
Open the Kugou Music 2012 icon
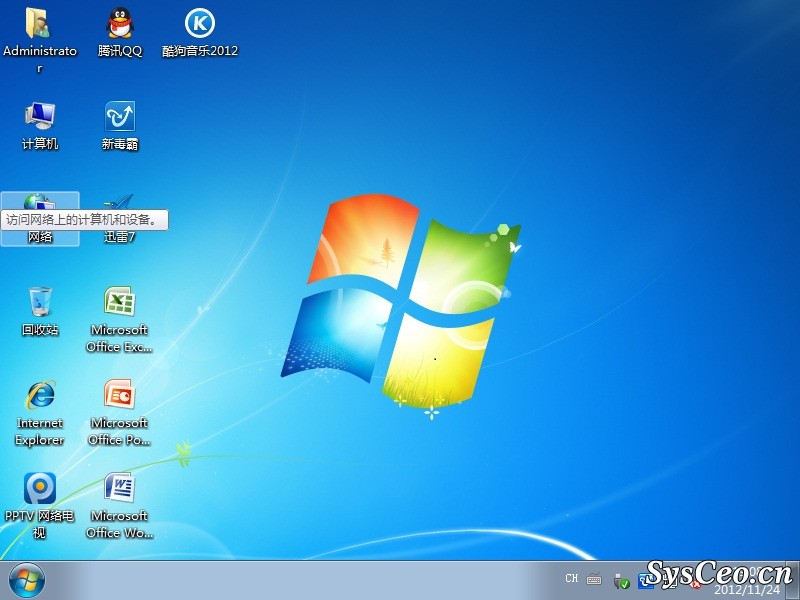[x=199, y=32]
